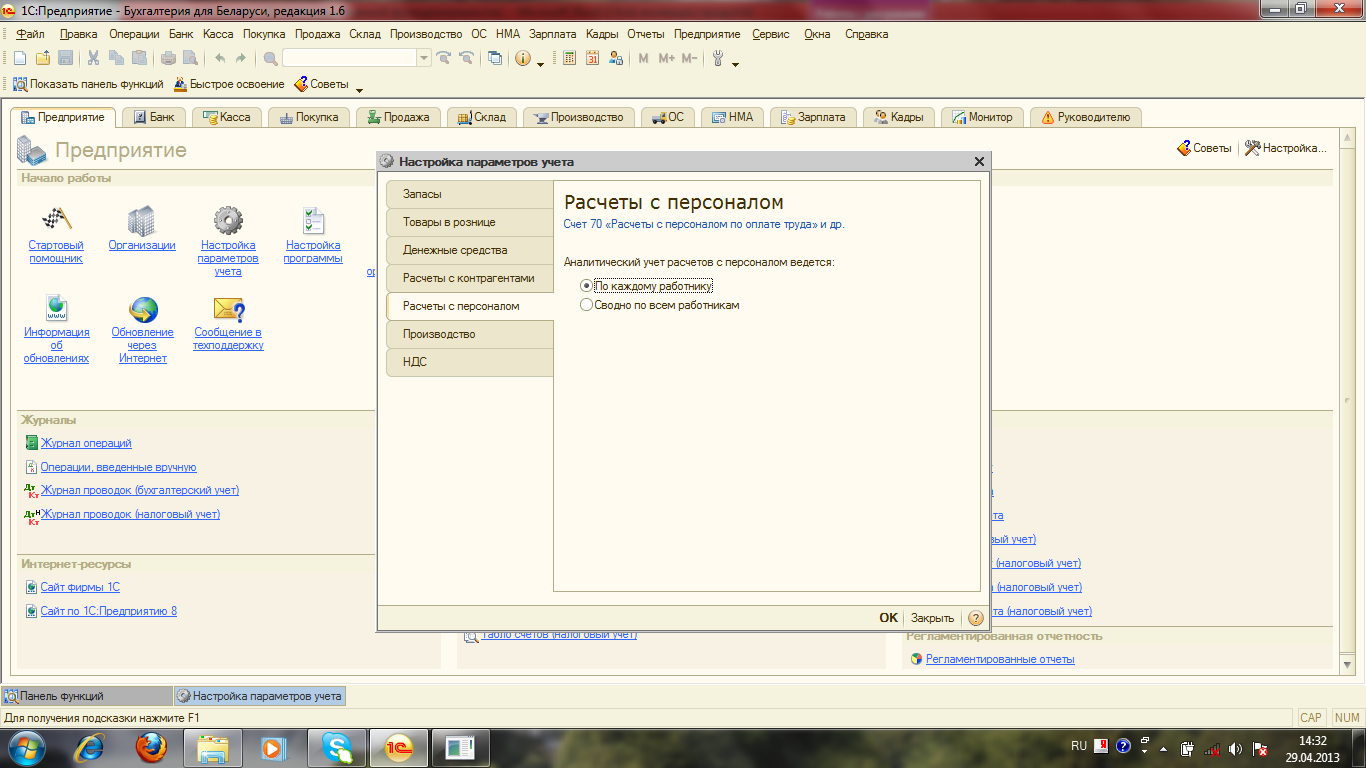Image resolution: width=1366 pixels, height=768 pixels.
Task: Click the wrench tools toolbar icon
Action: pos(718,58)
